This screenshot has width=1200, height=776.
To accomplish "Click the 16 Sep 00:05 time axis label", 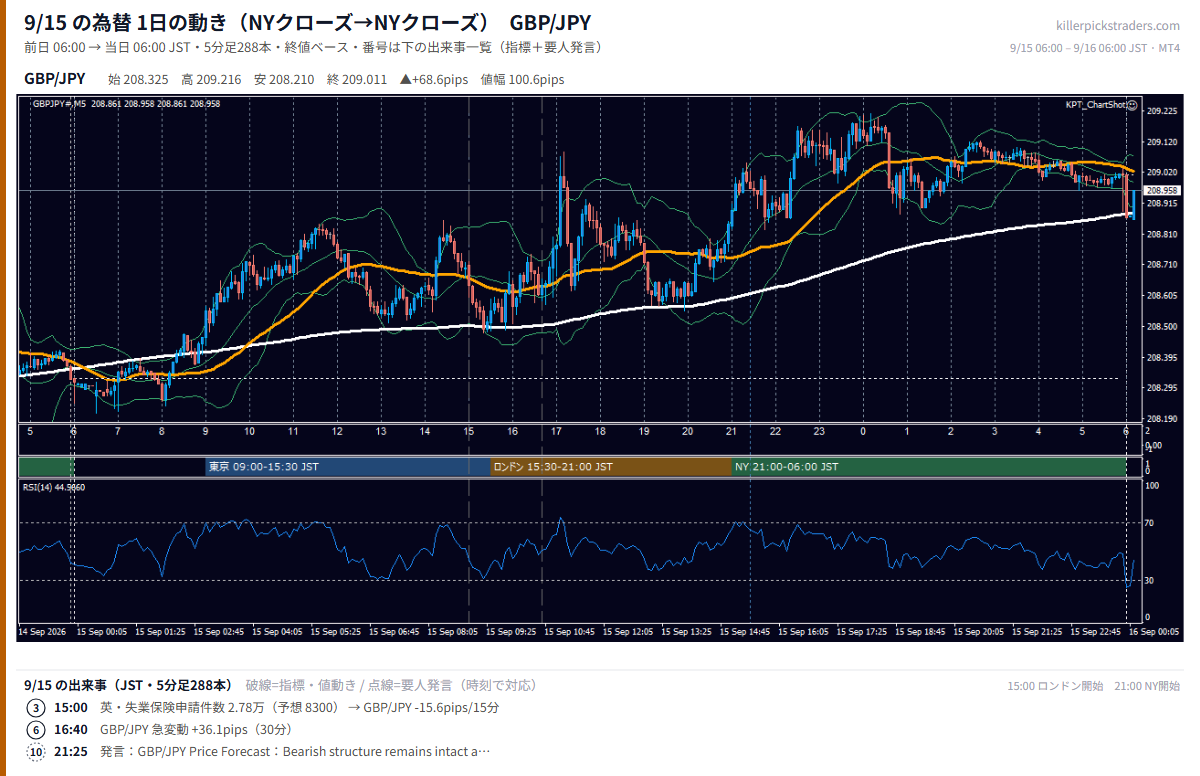I will [x=1154, y=632].
